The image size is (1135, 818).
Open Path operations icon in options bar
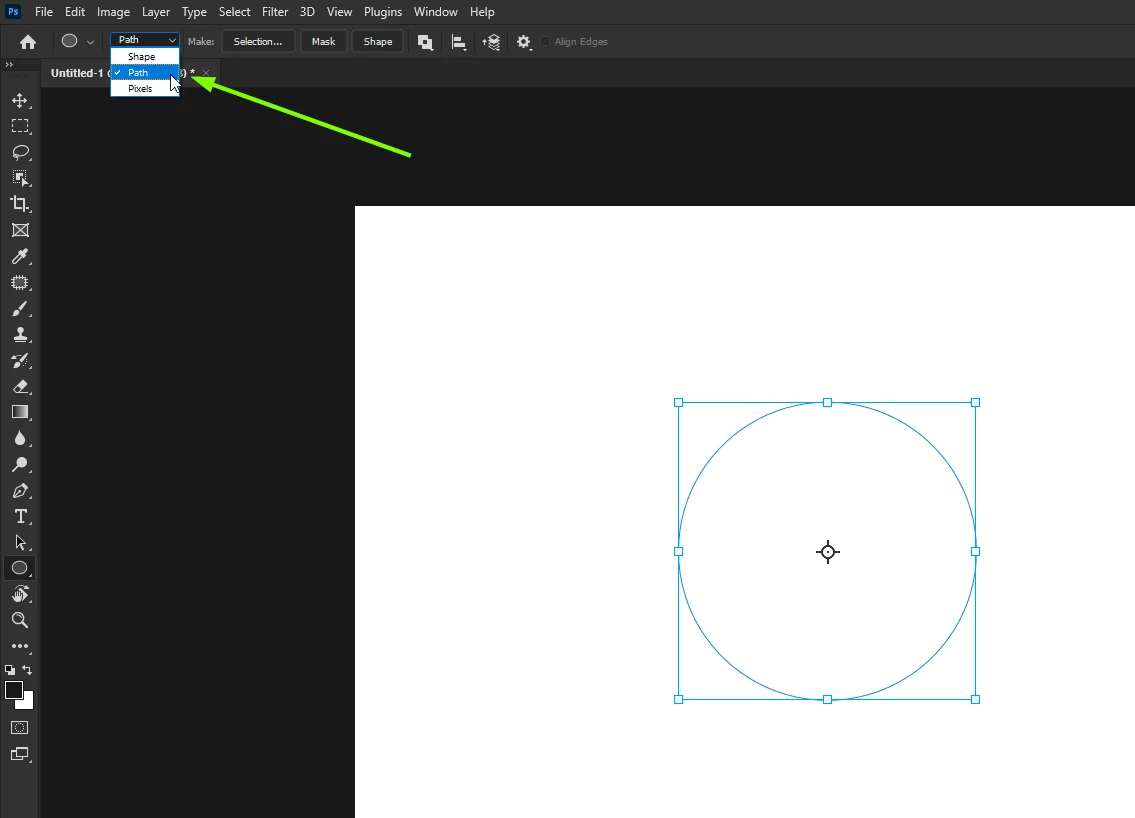point(425,42)
